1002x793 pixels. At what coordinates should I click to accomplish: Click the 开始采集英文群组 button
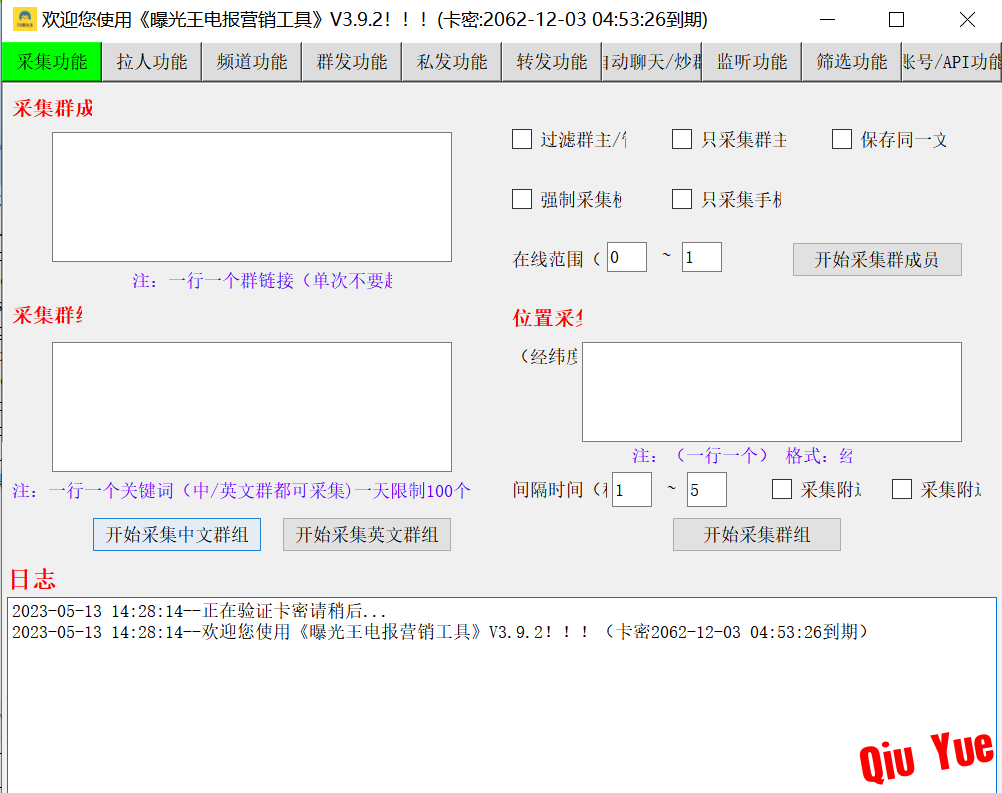[x=367, y=535]
